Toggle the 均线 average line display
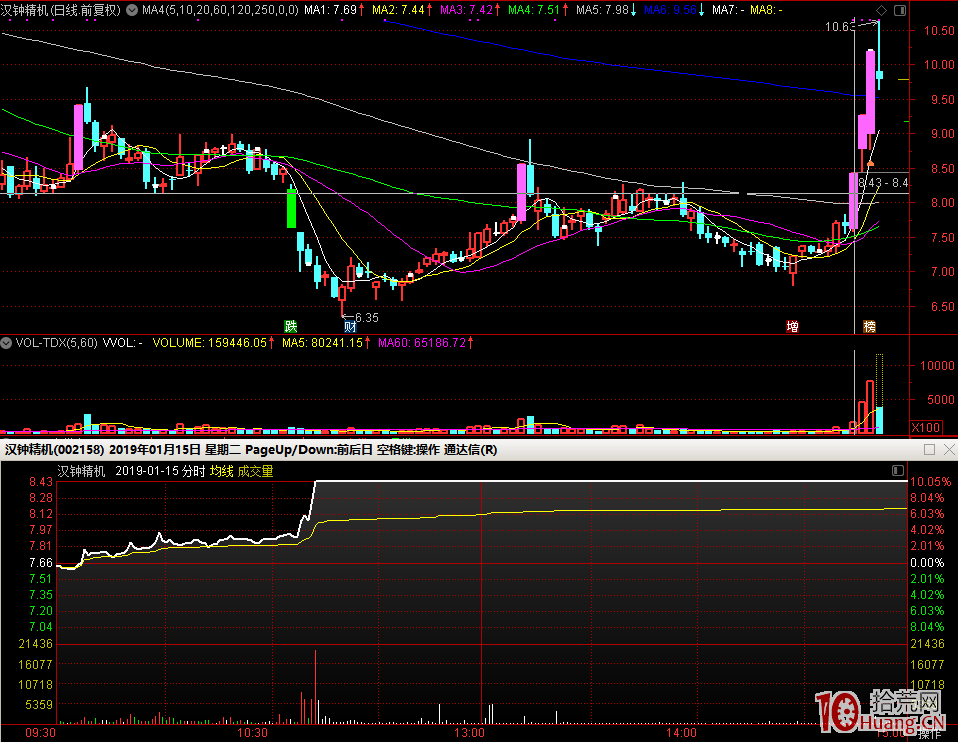Screen dimensions: 958x742 coord(221,471)
